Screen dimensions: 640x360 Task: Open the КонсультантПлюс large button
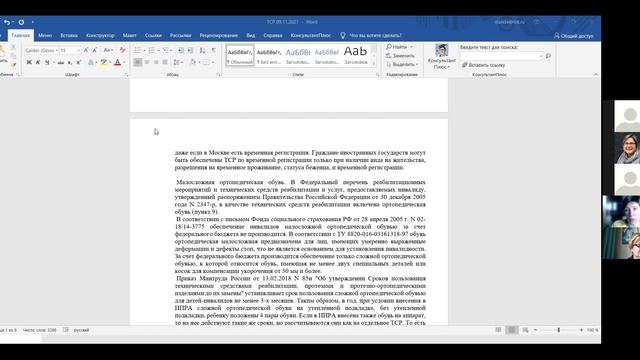tap(442, 56)
